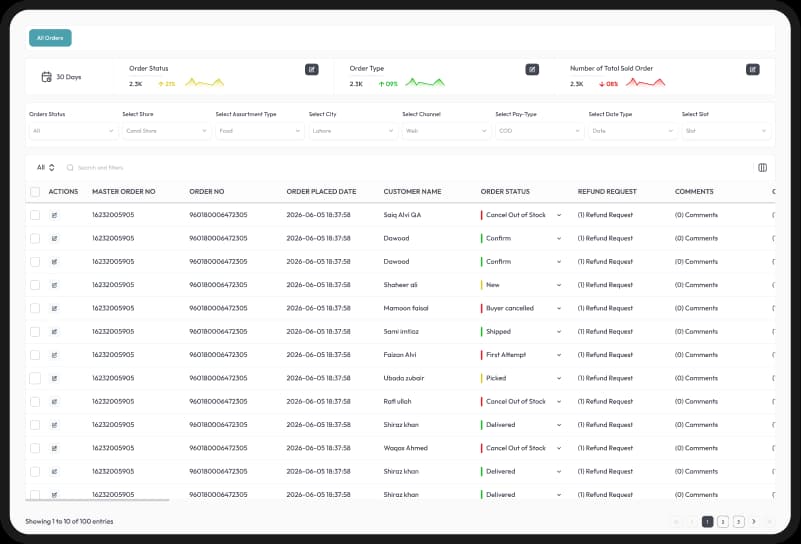The height and width of the screenshot is (544, 801).
Task: Open Comments for Waqas Ahmed
Action: 696,448
